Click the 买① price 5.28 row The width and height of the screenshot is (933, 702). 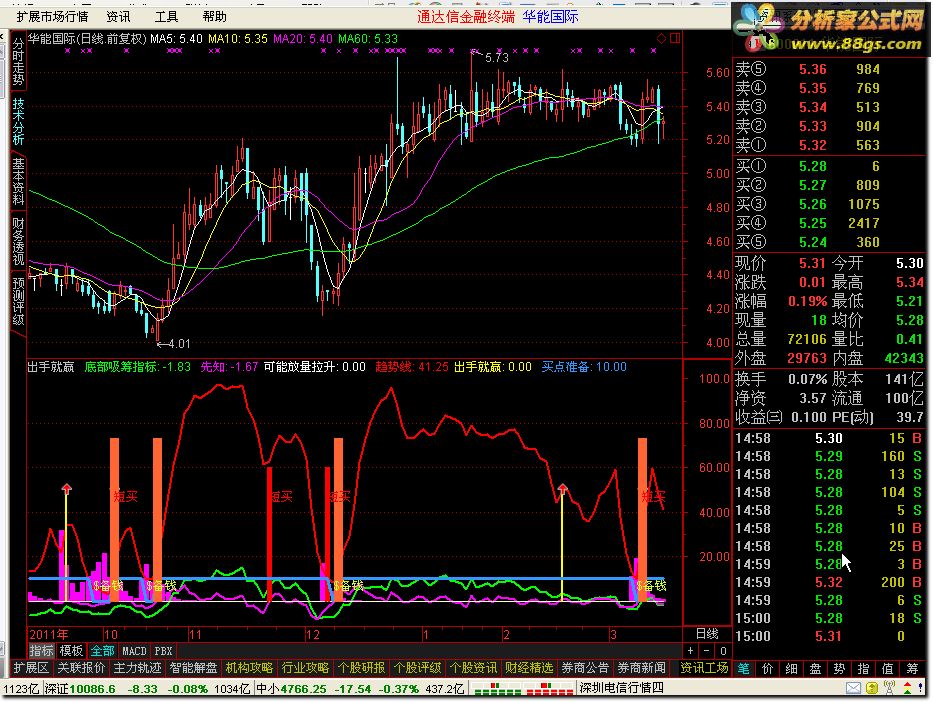click(x=829, y=166)
